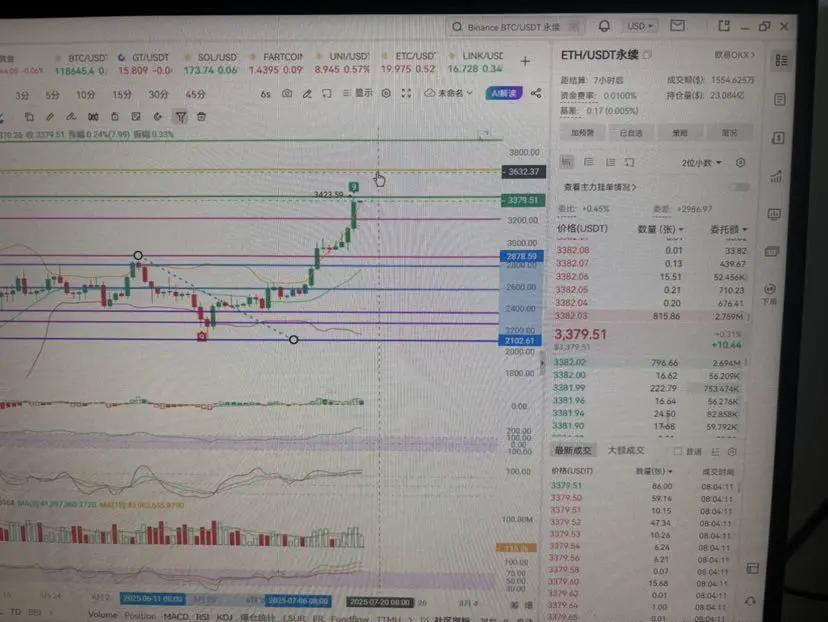
Task: Expand 查看主力挂单情况 link
Action: [600, 187]
